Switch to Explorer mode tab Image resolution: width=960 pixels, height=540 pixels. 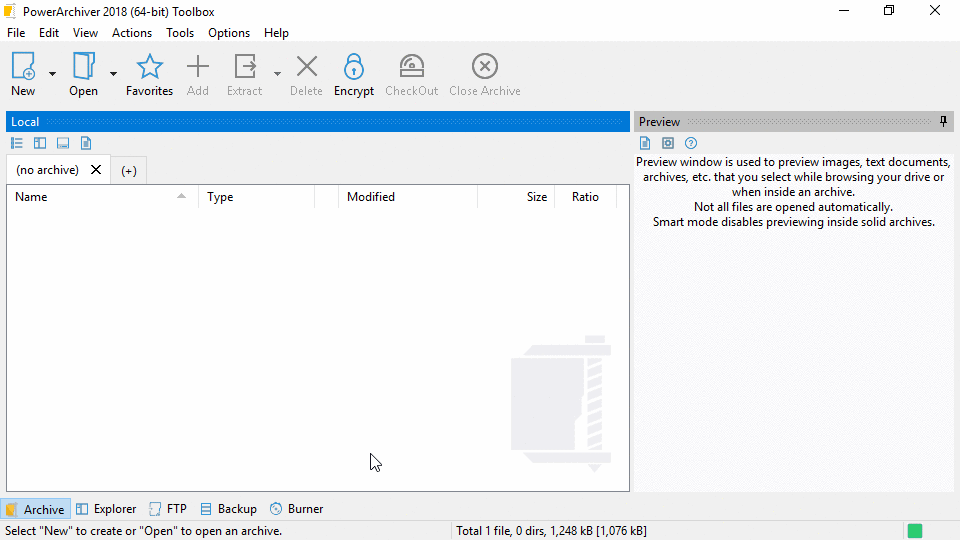coord(106,509)
